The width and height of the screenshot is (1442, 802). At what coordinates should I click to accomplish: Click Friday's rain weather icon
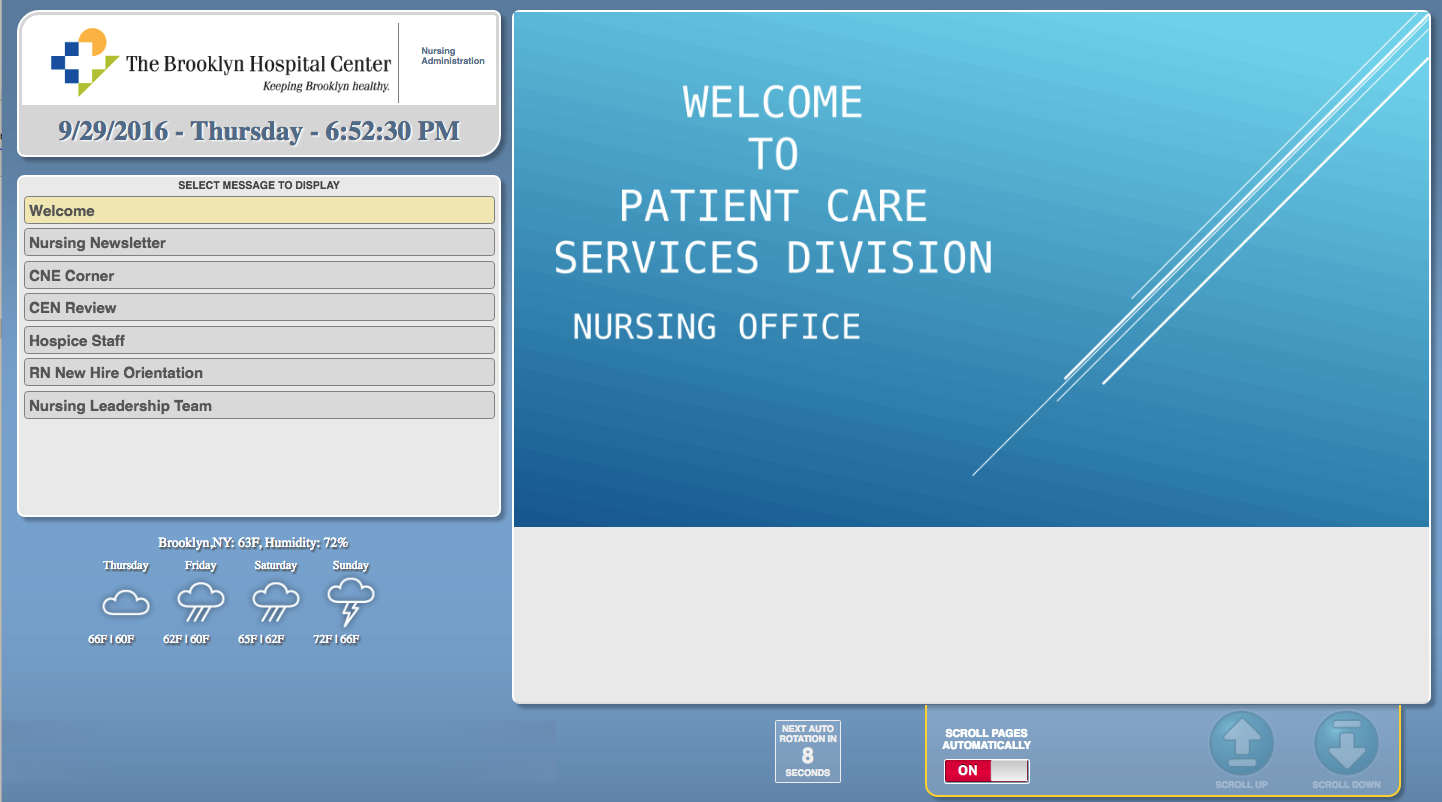coord(201,603)
